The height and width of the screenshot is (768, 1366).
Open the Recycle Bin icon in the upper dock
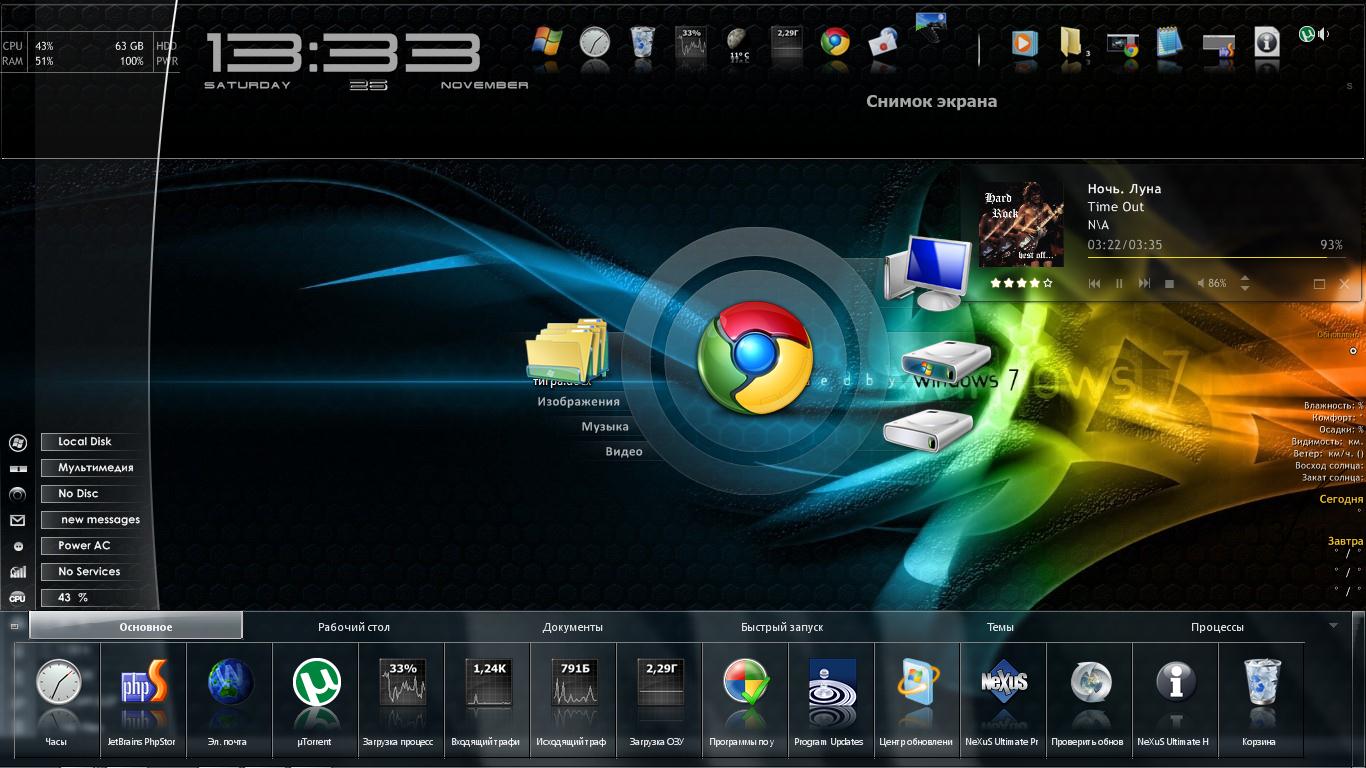pos(642,42)
